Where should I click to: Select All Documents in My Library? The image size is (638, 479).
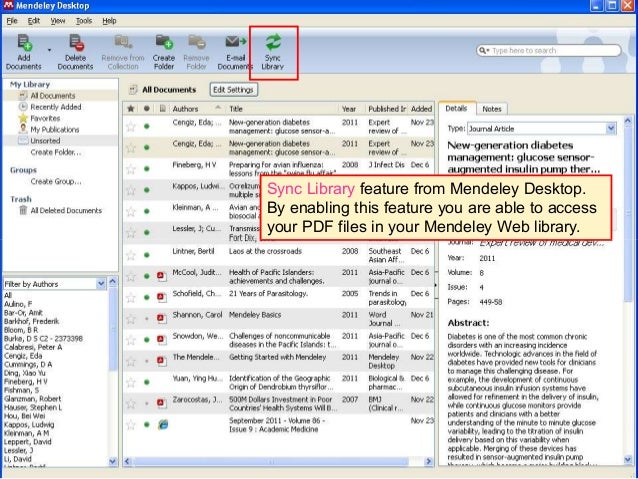(53, 96)
